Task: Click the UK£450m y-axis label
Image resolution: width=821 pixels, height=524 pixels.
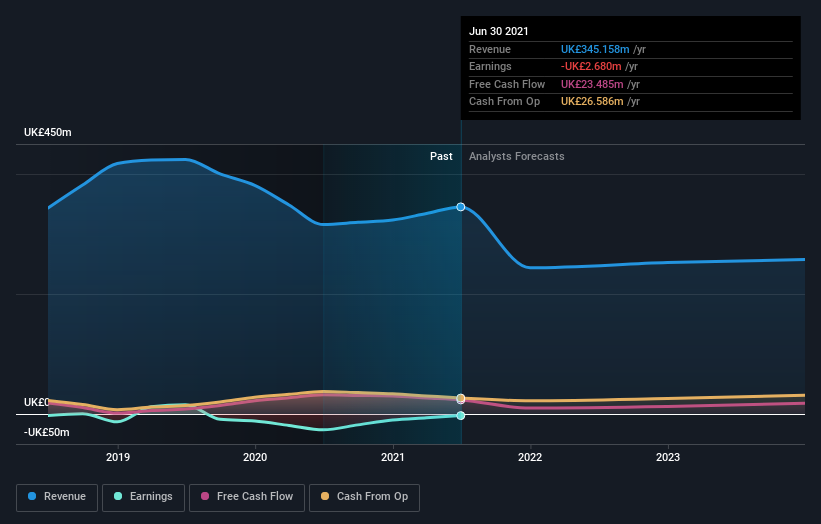Action: click(48, 132)
